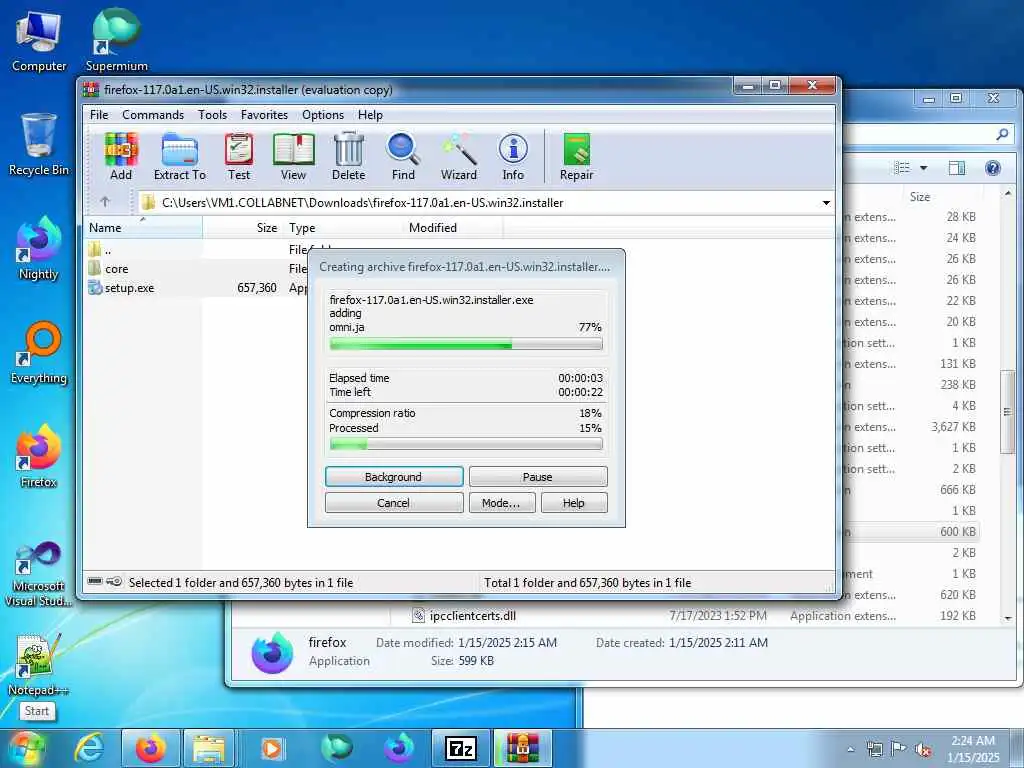Switch to Firefox in the taskbar
1024x768 pixels.
[150, 748]
